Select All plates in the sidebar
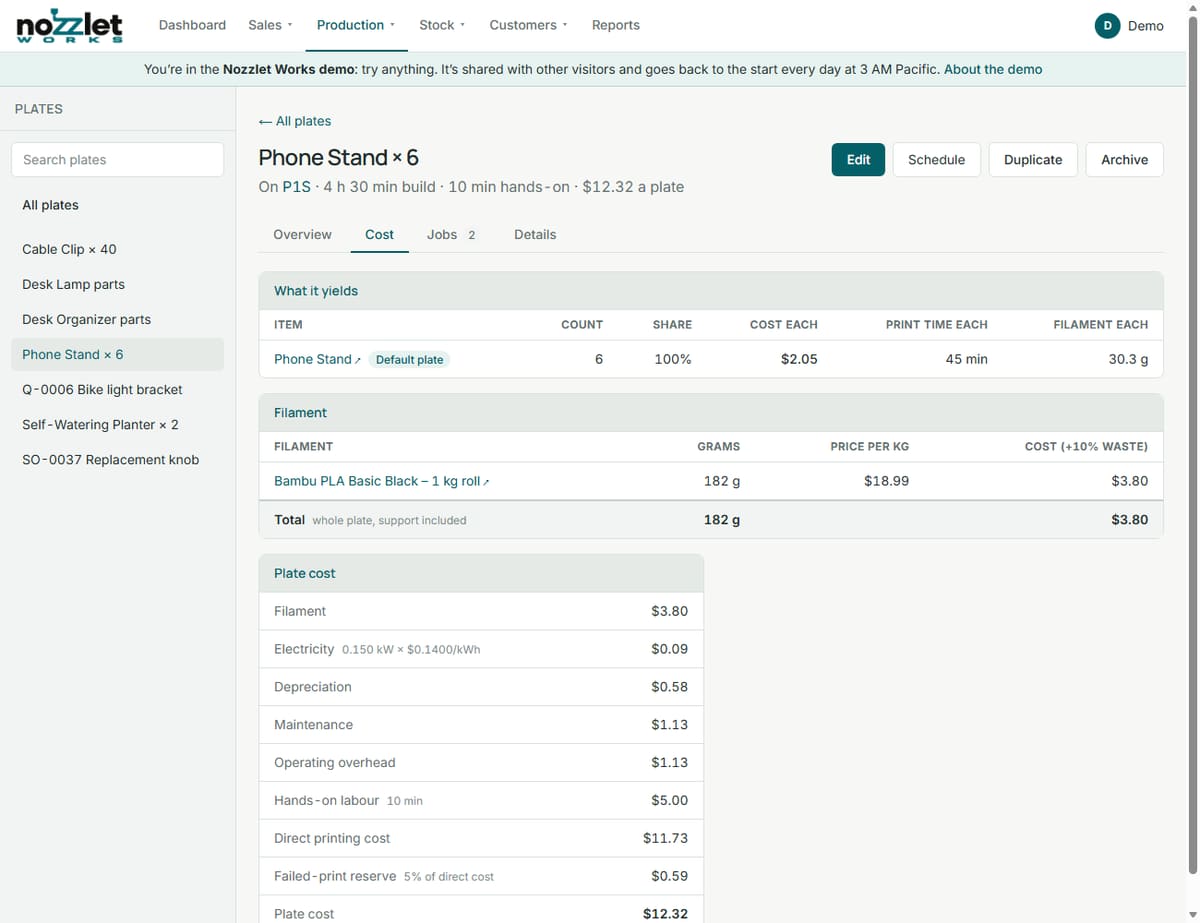1200x923 pixels. point(117,205)
